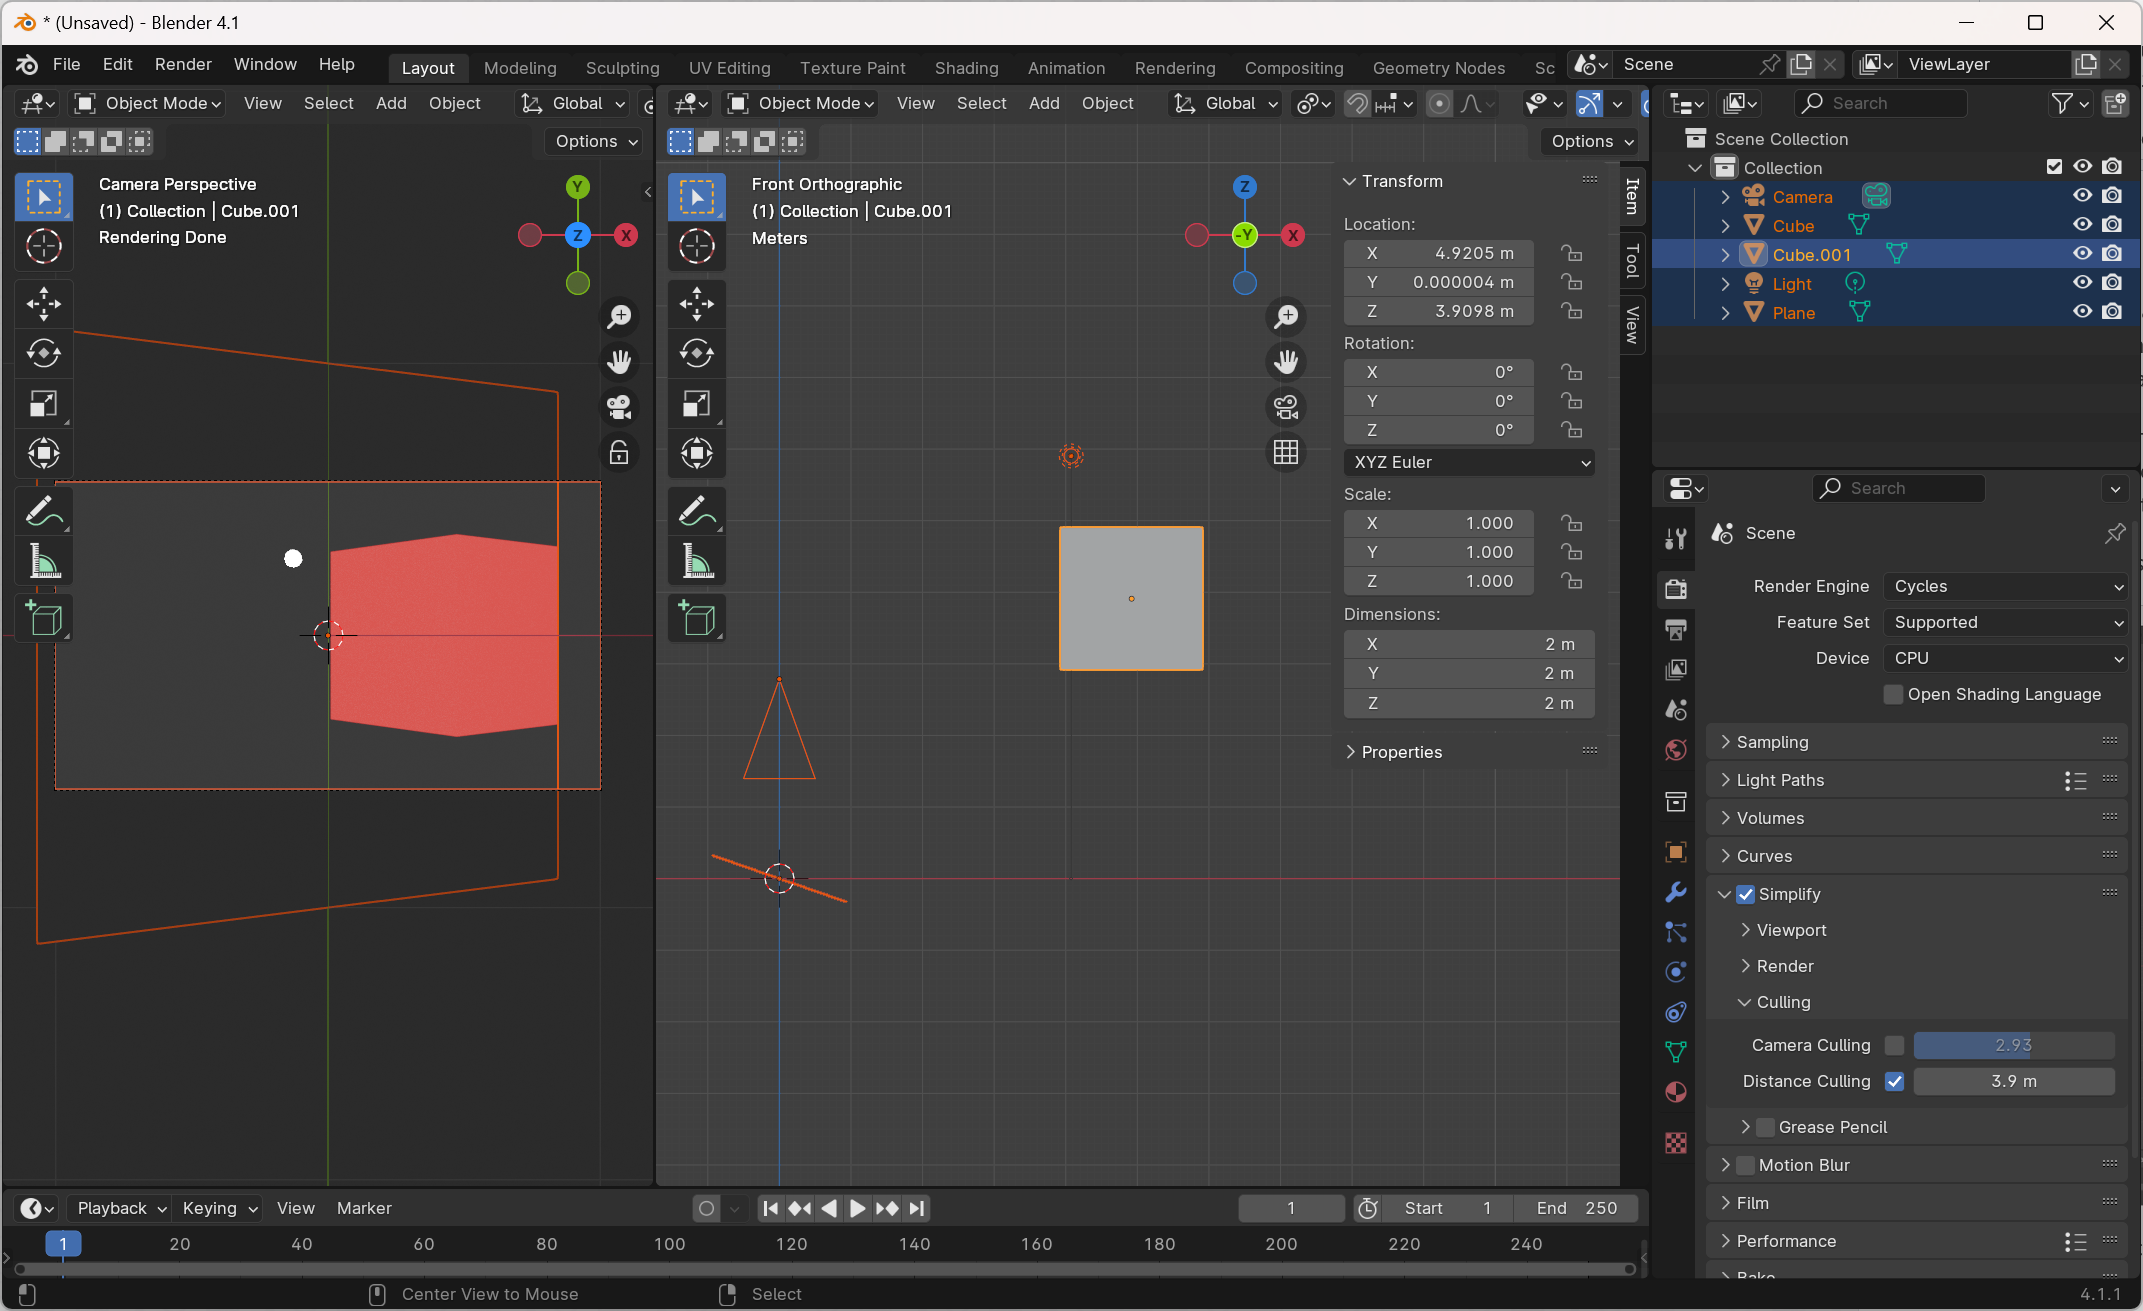Disable the Simplify checkbox
This screenshot has height=1311, width=2143.
[1746, 894]
